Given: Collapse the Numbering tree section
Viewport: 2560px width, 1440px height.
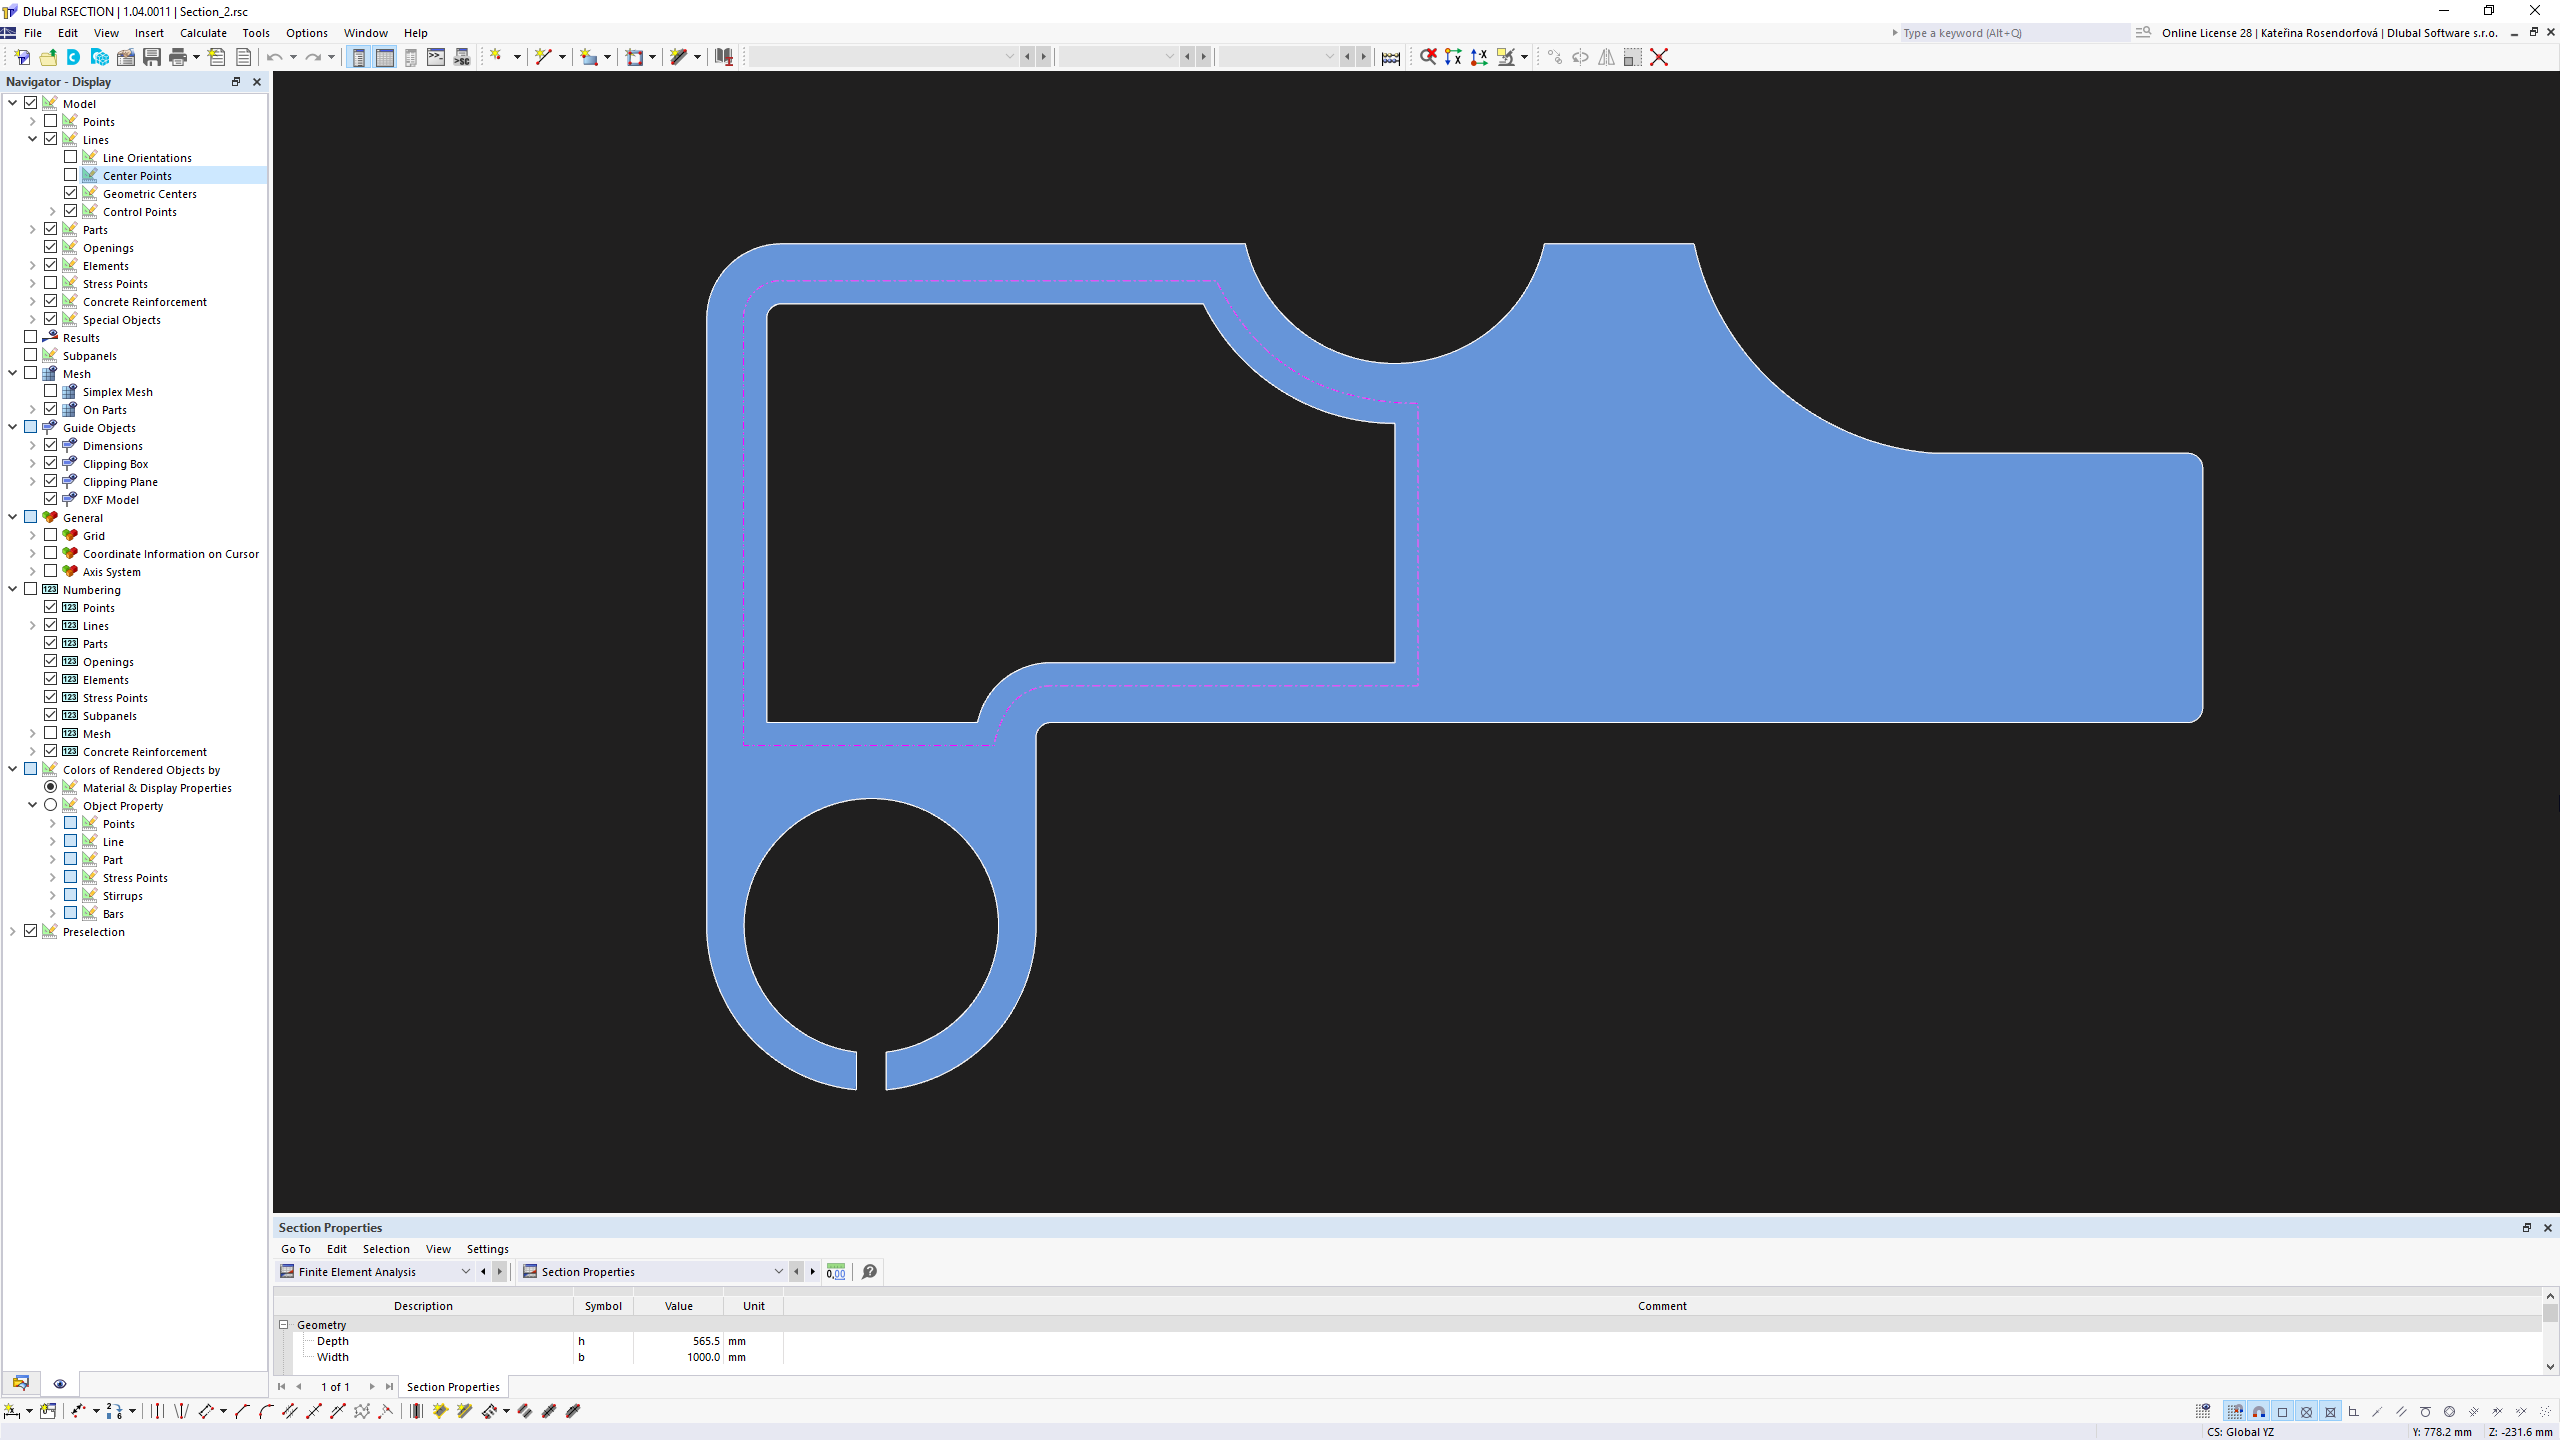Looking at the screenshot, I should 12,589.
